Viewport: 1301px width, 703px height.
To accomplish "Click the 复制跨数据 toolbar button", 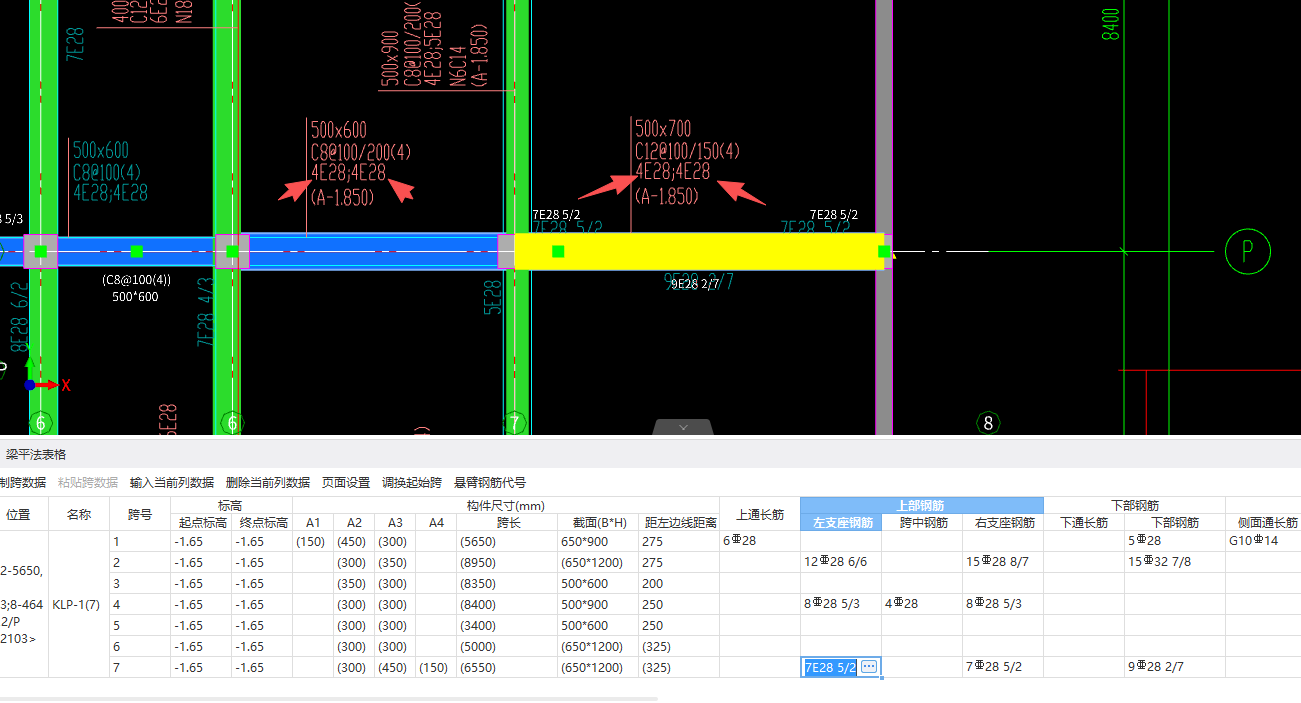I will [x=22, y=482].
